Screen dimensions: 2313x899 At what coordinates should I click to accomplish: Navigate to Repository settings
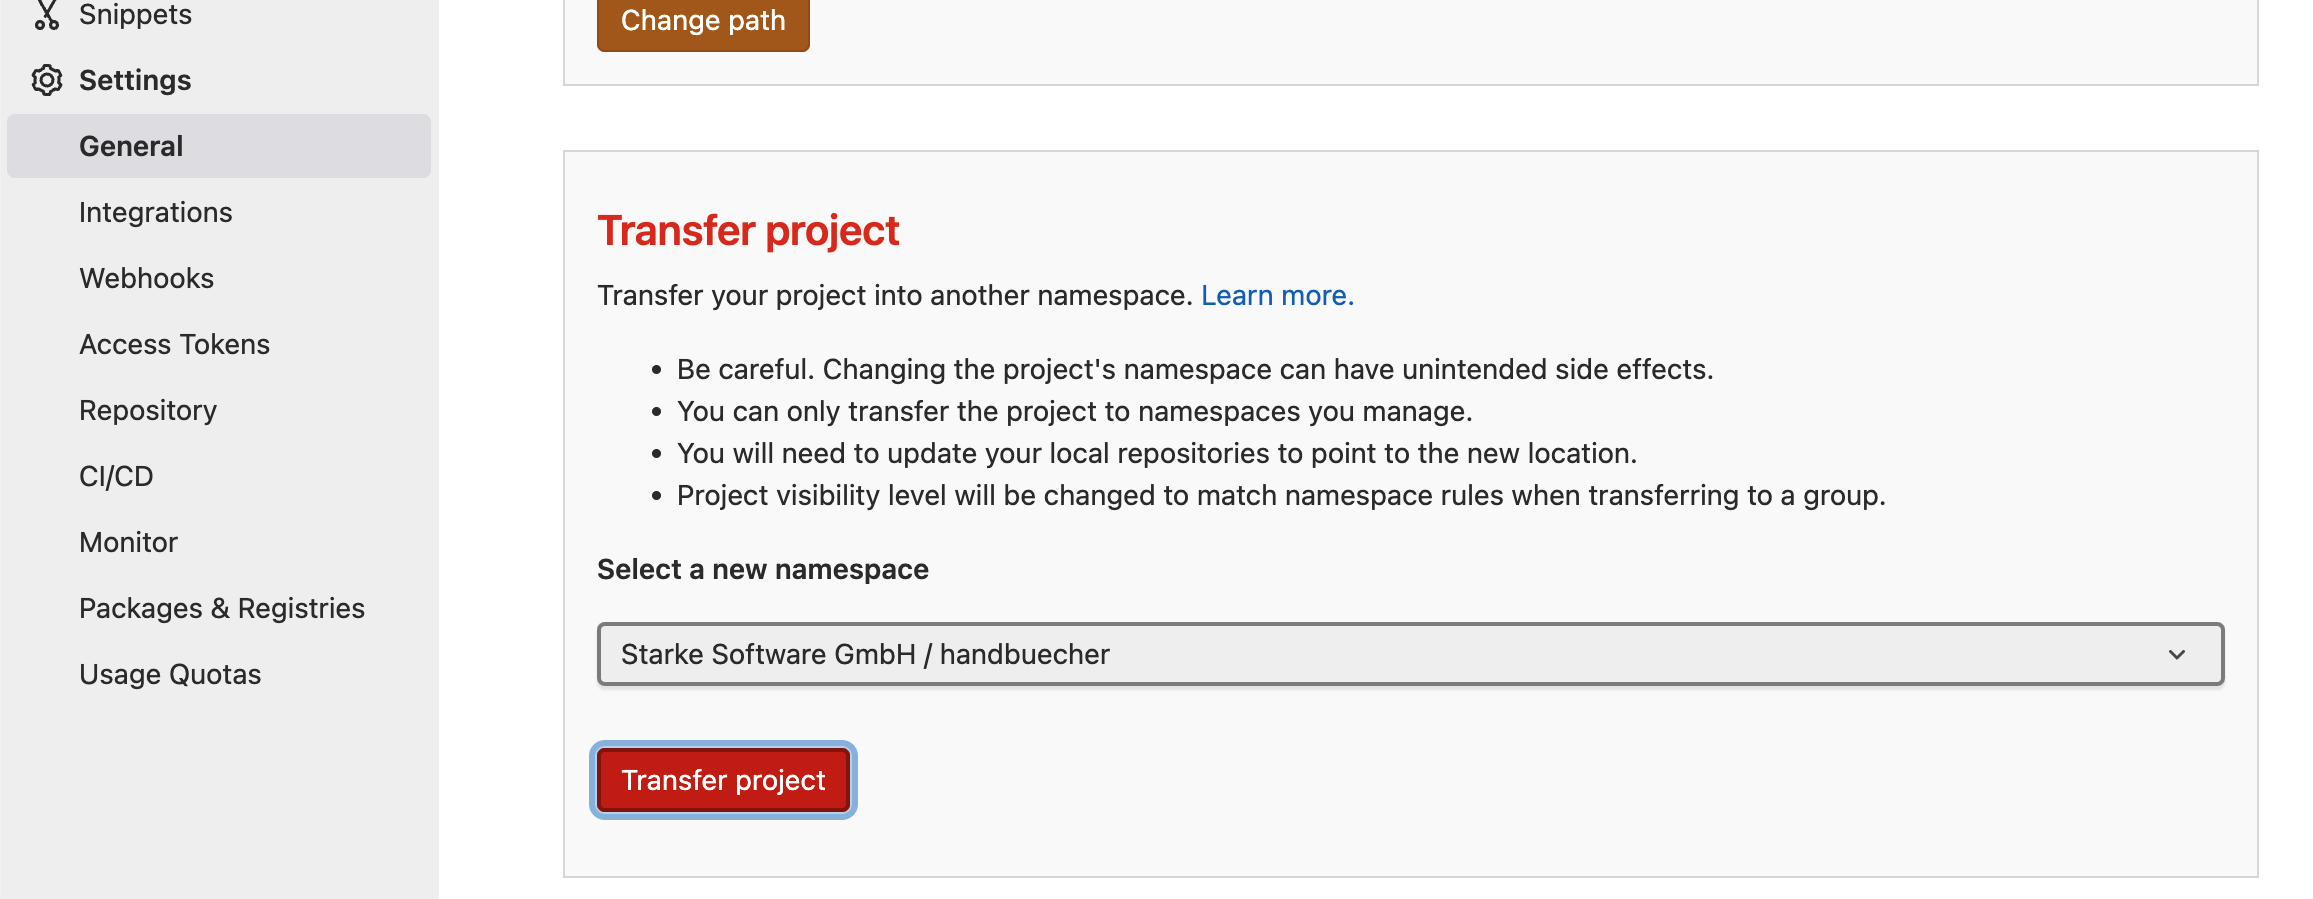point(148,410)
